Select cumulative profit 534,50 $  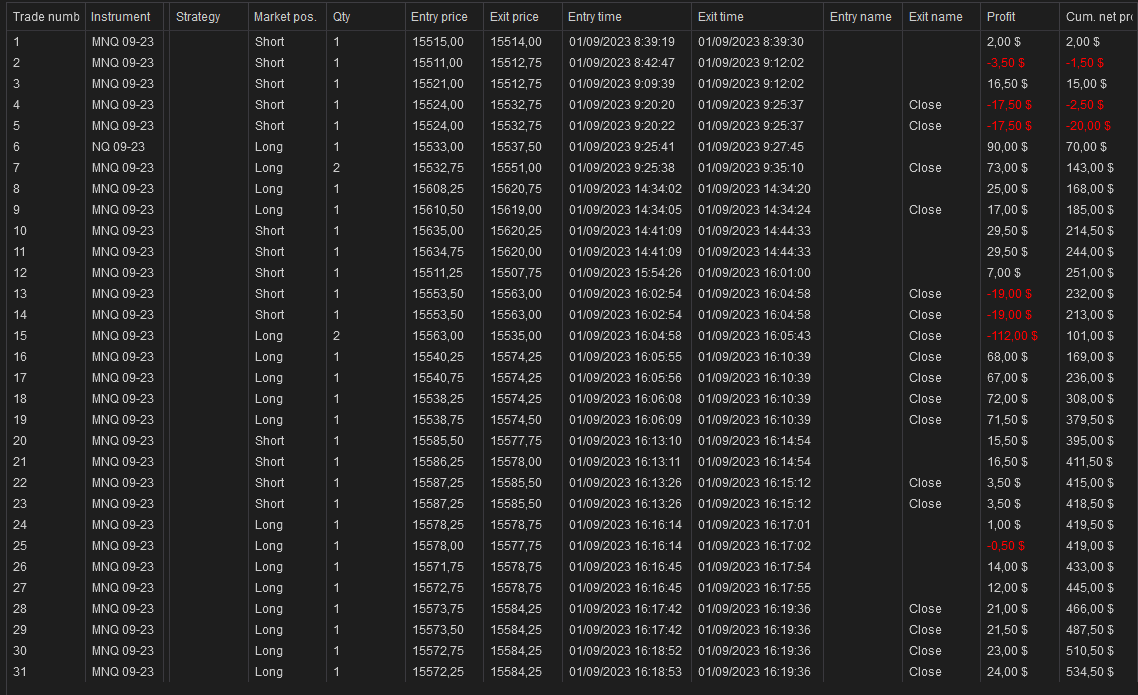tap(1089, 672)
